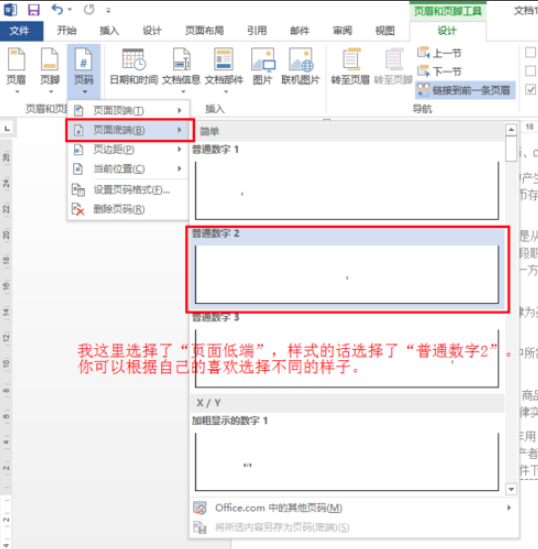Select the 普通数字 1 page number style
538x549 pixels.
click(x=347, y=185)
